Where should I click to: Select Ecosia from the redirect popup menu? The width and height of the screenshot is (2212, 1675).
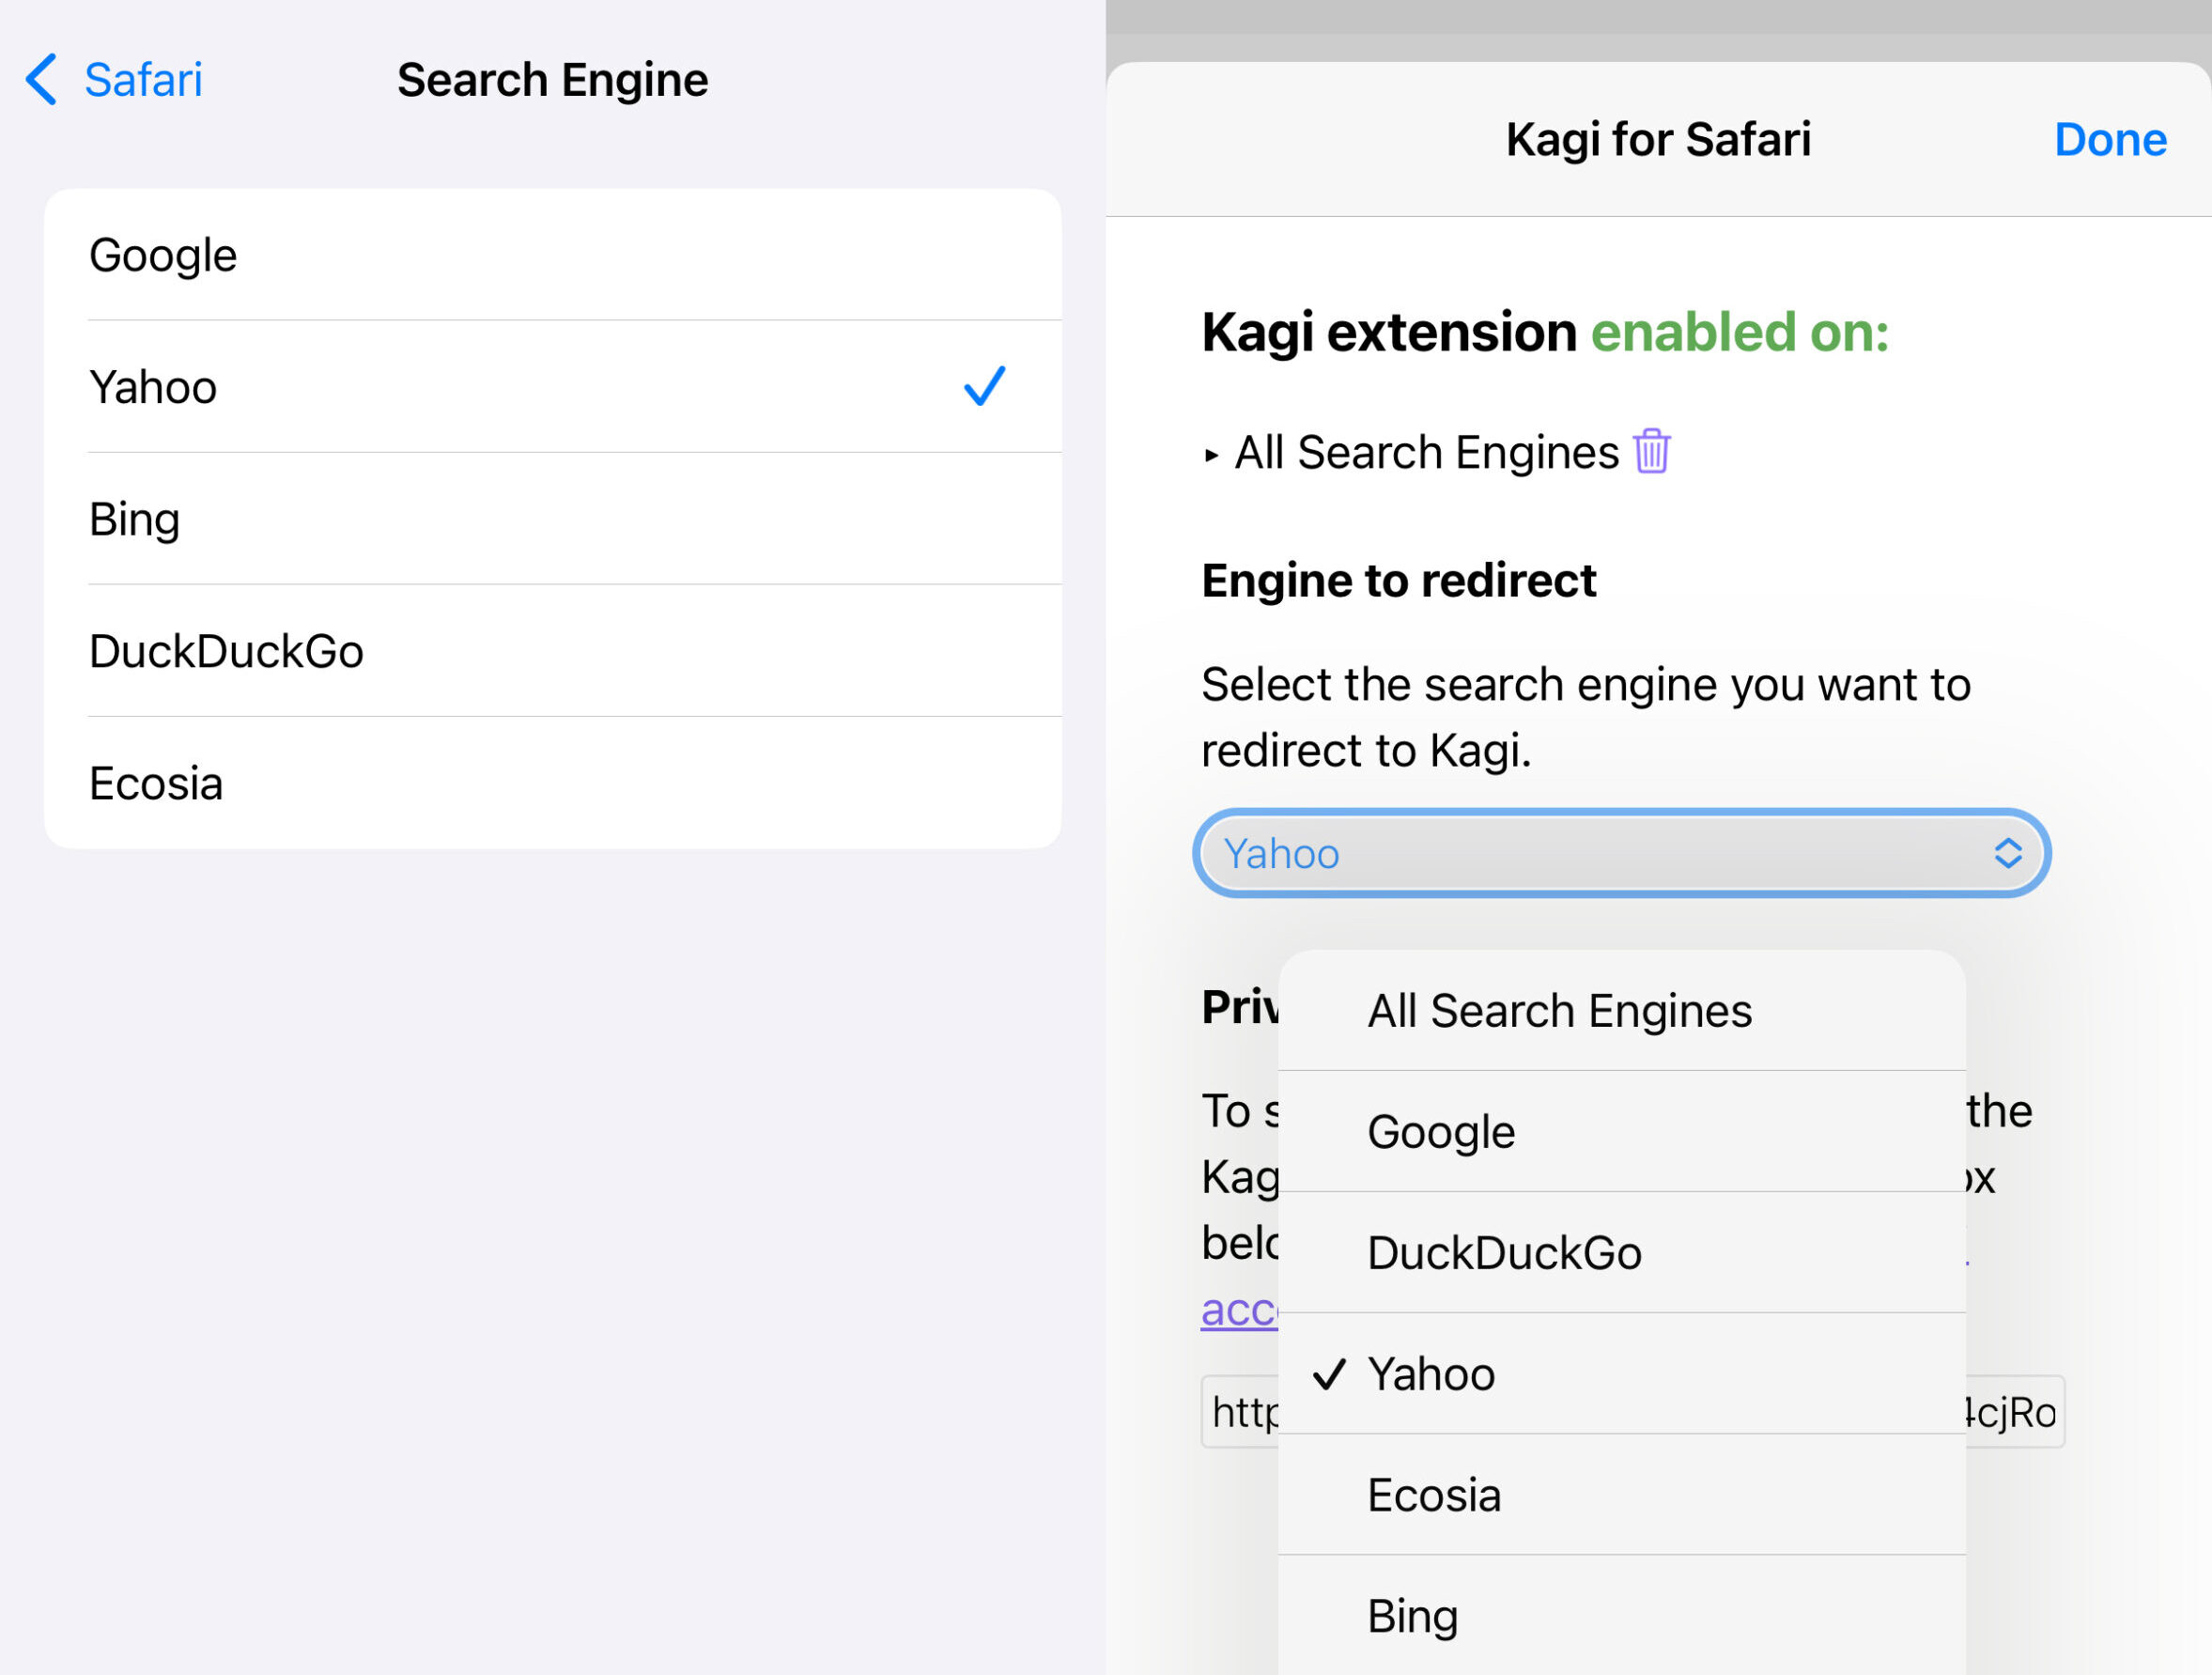click(x=1434, y=1495)
